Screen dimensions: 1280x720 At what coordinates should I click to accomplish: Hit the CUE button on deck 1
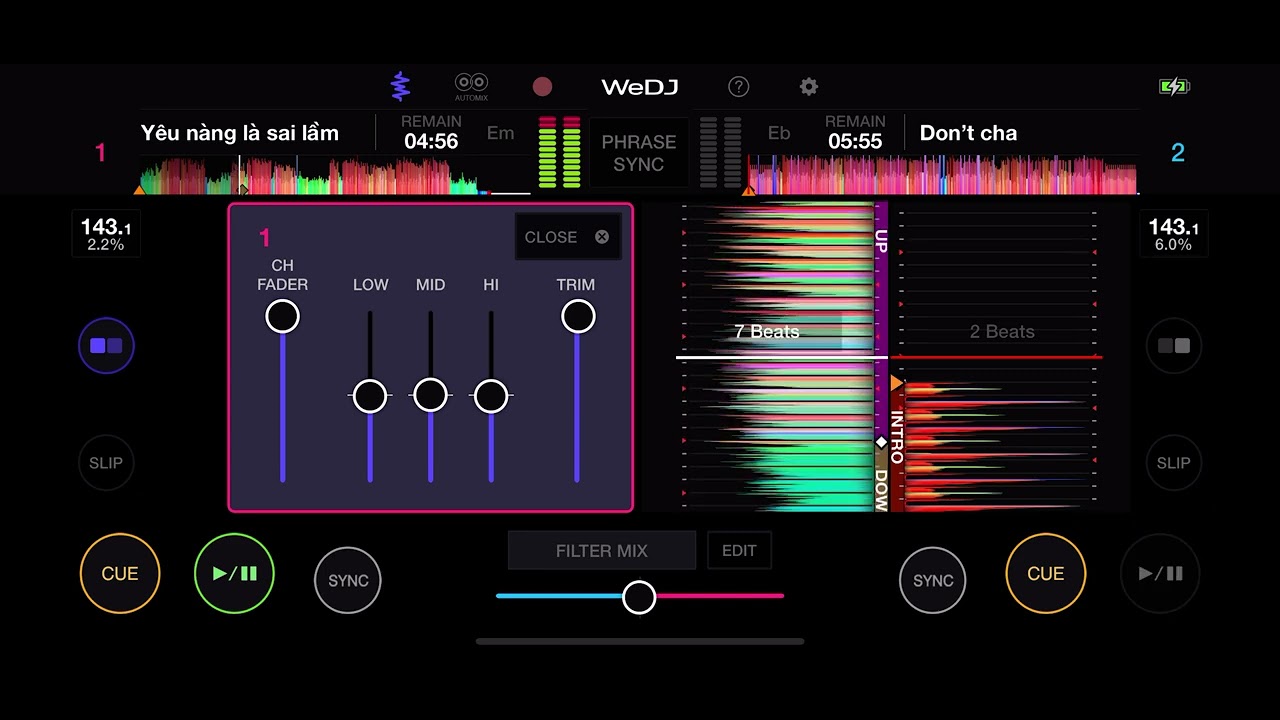[120, 573]
